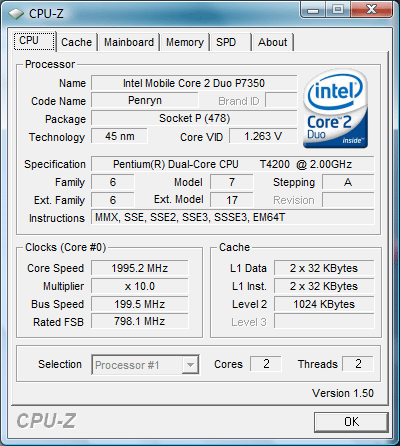Click the x 10.0 multiplier value
Screen dimensions: 400x446
tap(140, 286)
